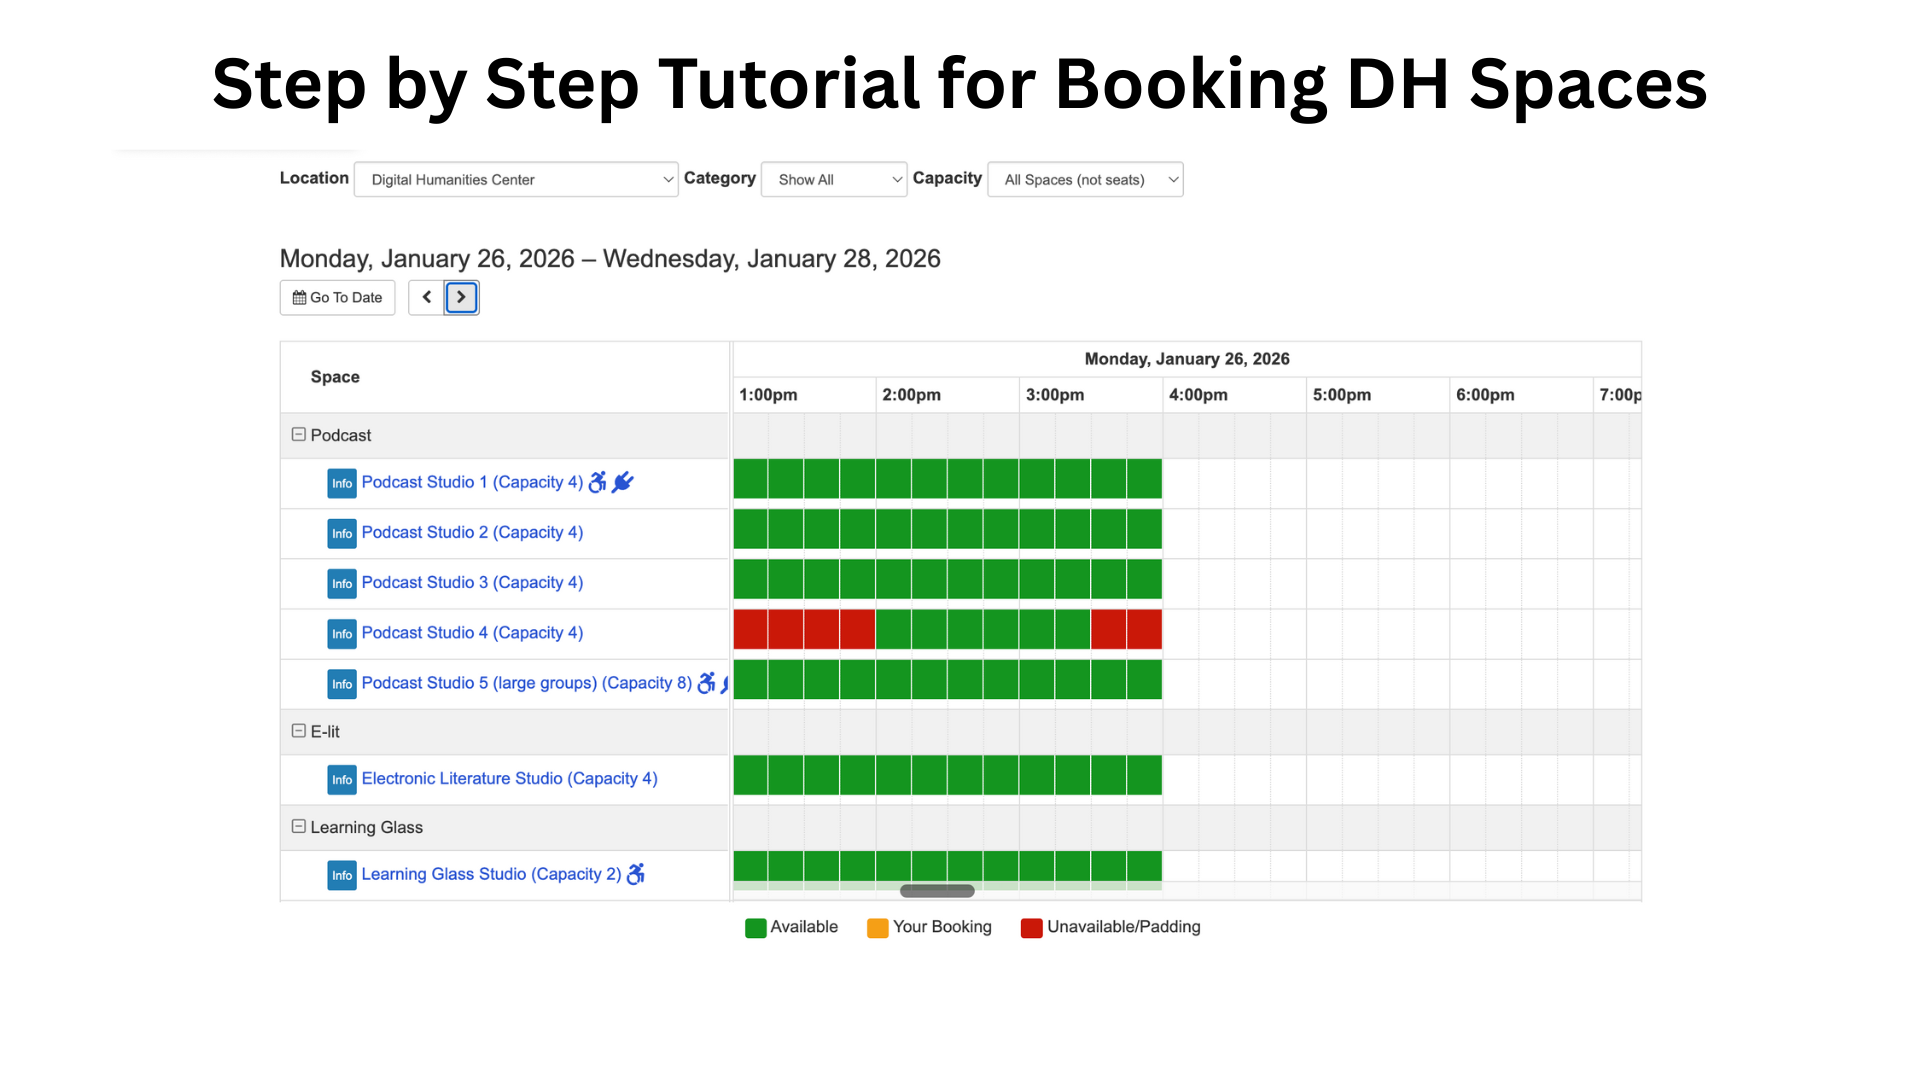Click the green Available legend swatch
Screen dimensions: 1920x1080
754,927
